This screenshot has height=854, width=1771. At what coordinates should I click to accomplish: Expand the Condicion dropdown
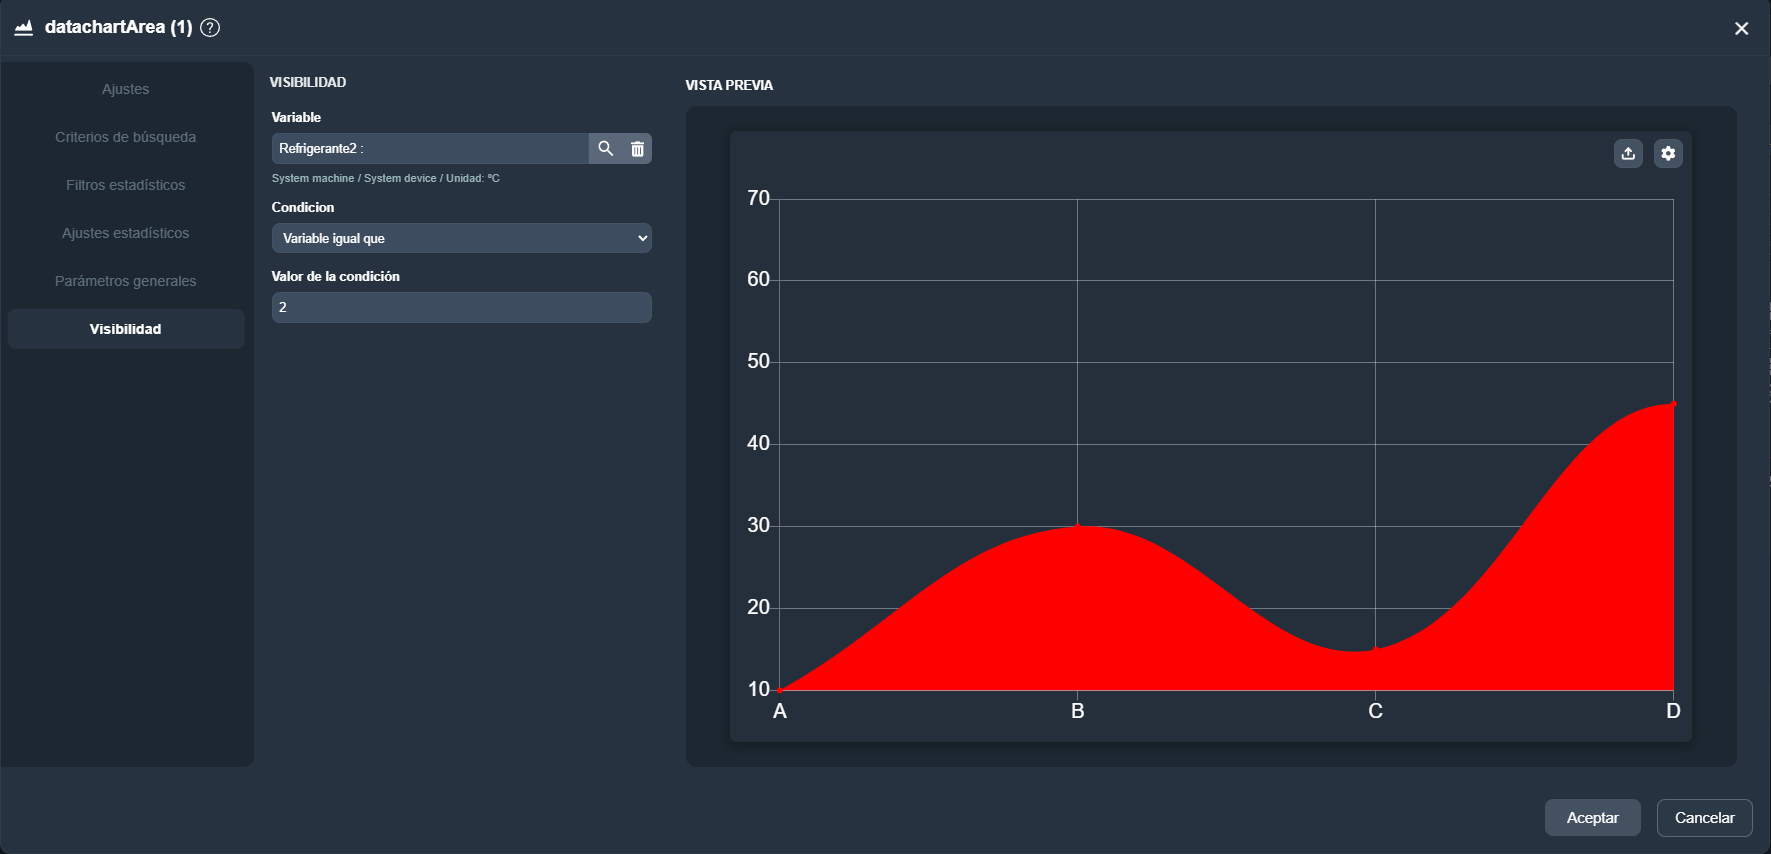[x=461, y=238]
